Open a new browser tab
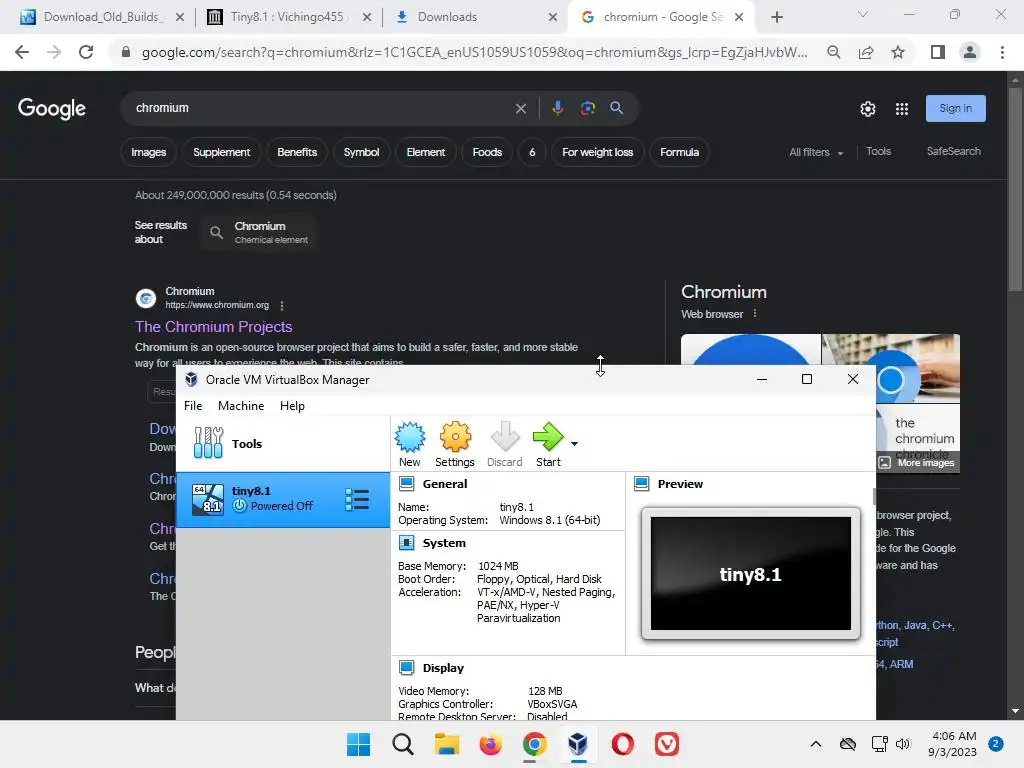 [776, 17]
